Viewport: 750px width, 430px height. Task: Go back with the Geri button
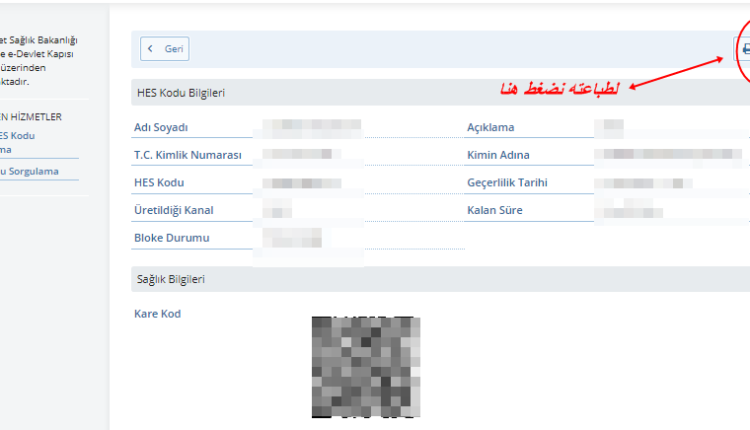pos(165,49)
